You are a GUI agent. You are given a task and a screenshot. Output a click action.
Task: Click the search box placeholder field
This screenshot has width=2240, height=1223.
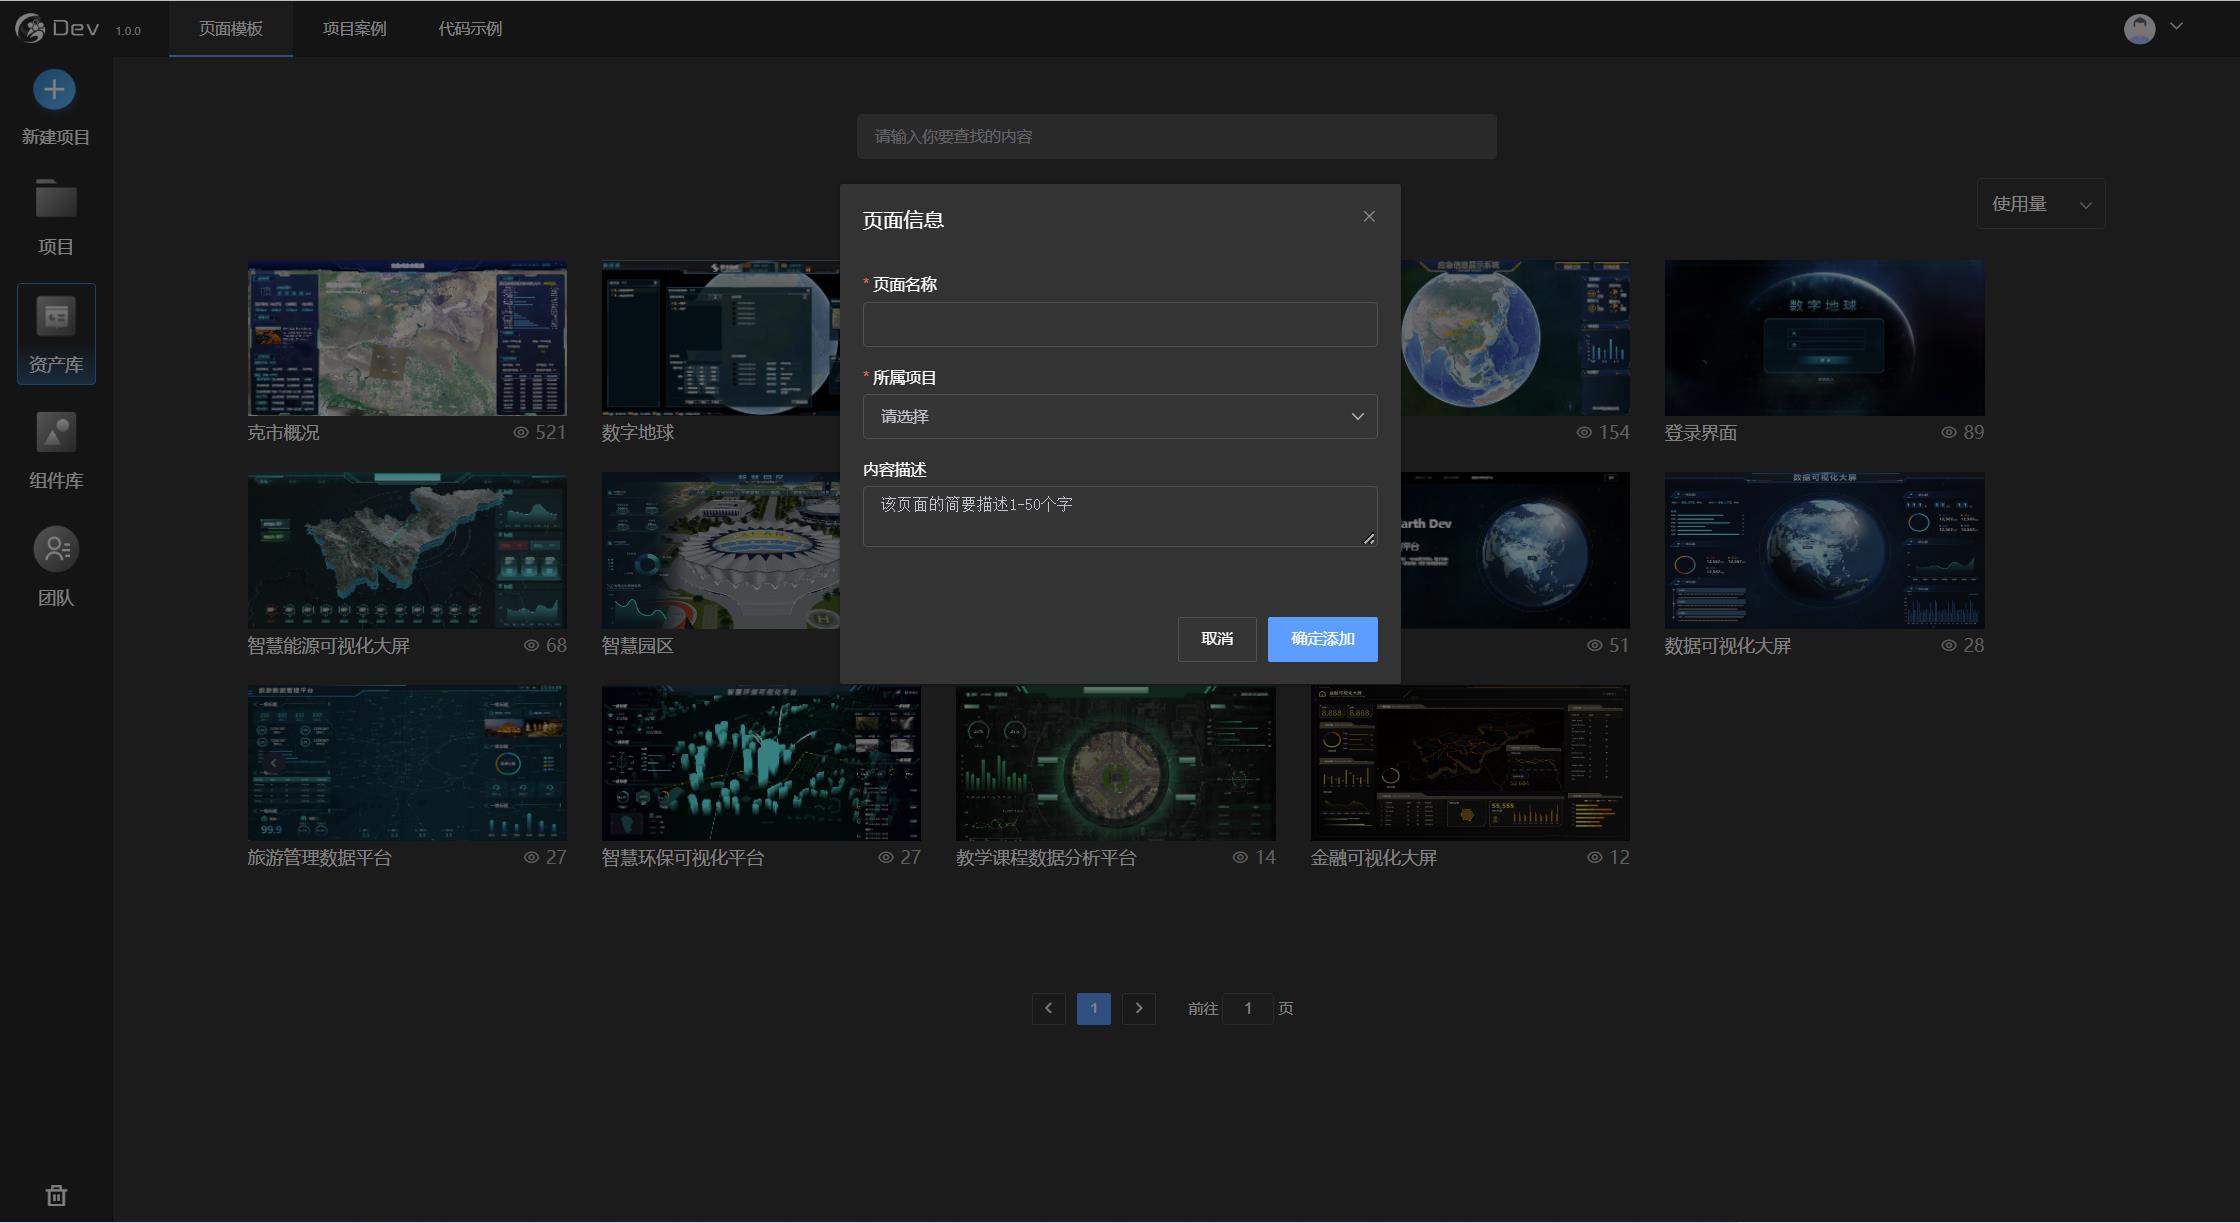coord(1176,136)
